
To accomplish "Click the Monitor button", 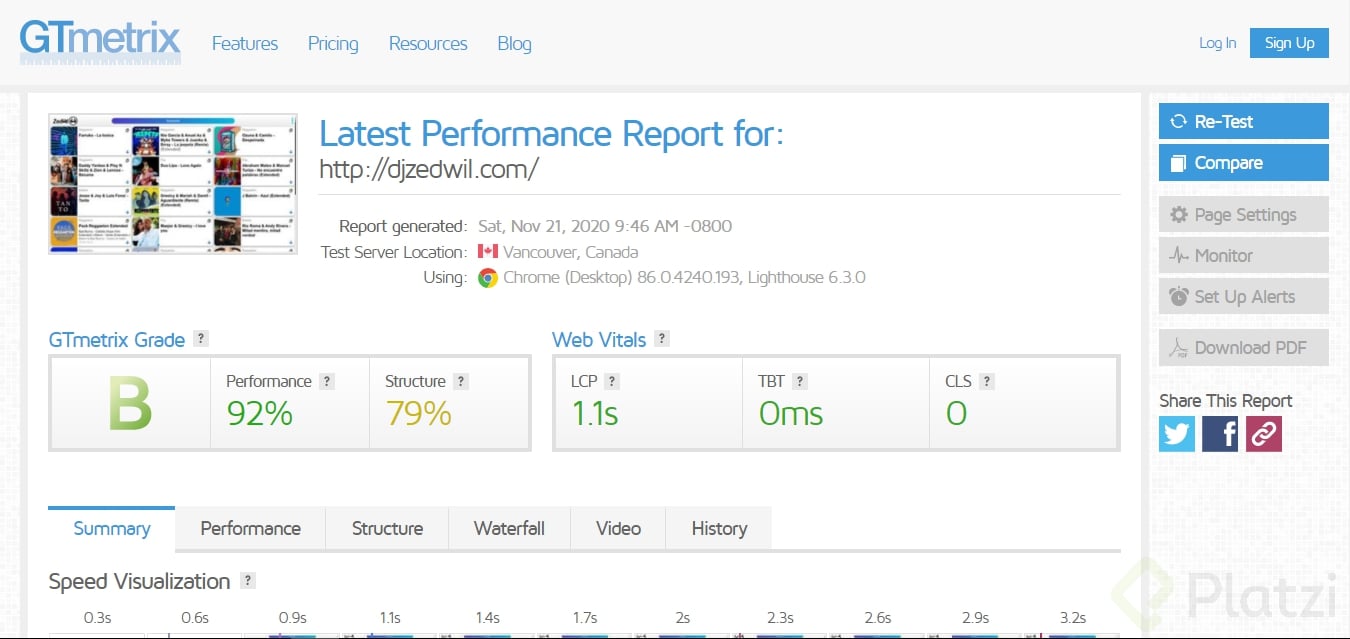I will point(1243,255).
